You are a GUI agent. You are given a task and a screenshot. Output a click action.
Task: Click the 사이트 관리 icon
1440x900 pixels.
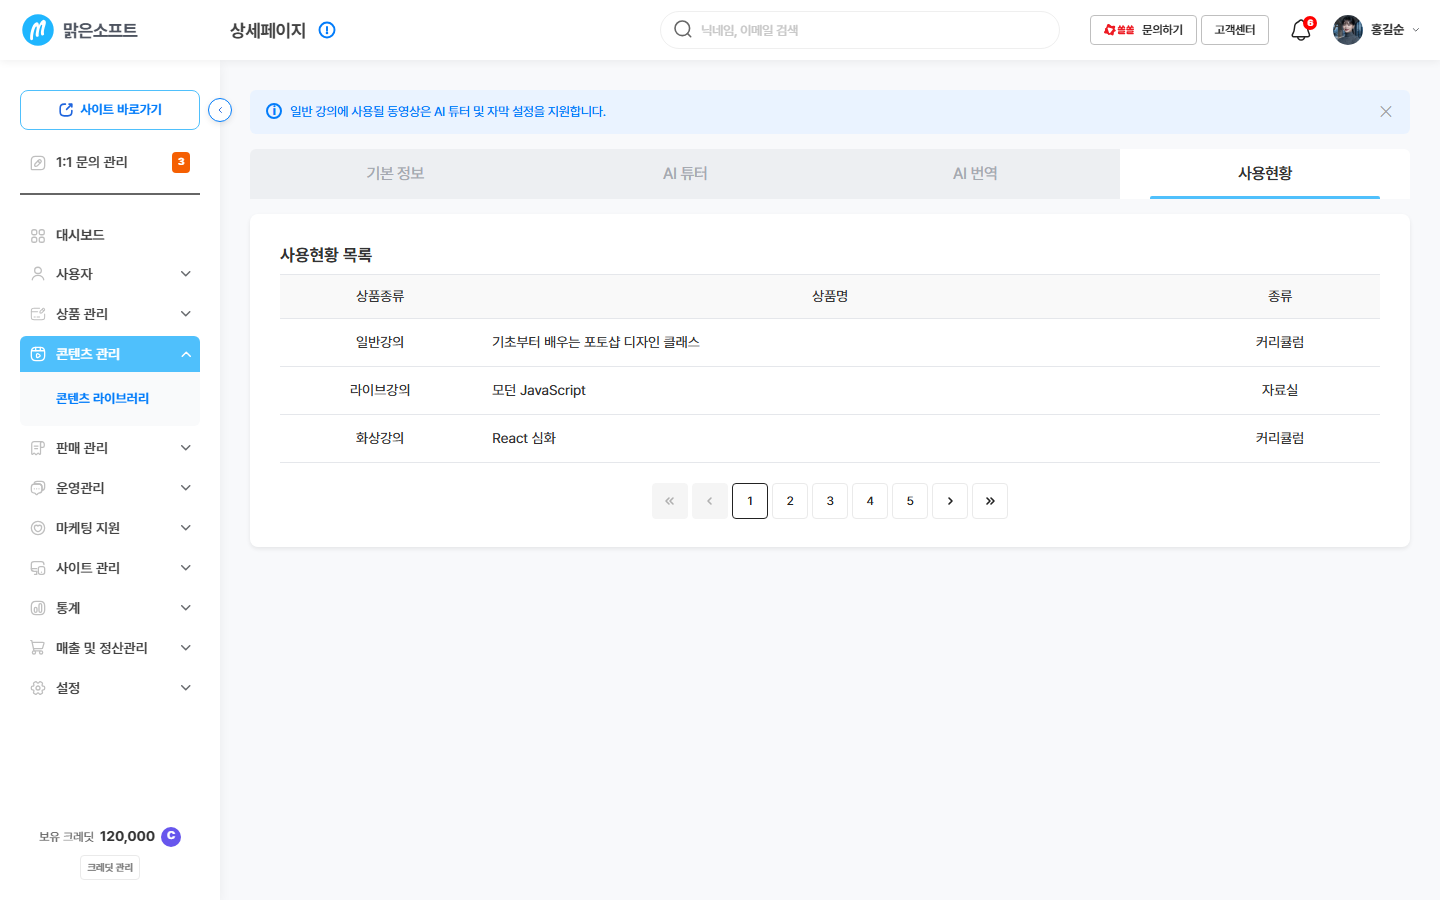click(x=38, y=568)
